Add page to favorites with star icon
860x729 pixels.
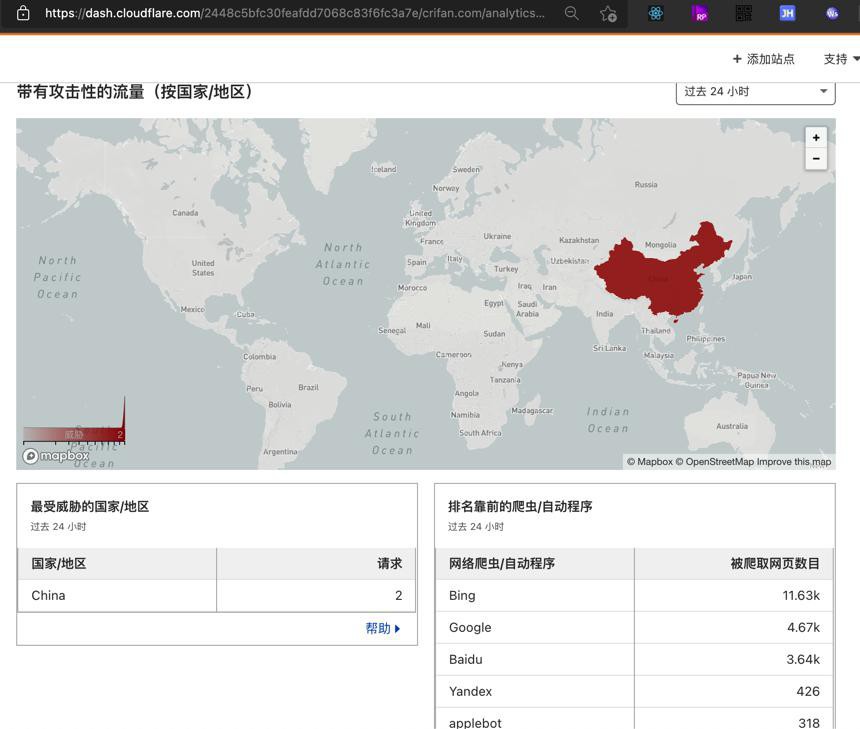point(608,13)
